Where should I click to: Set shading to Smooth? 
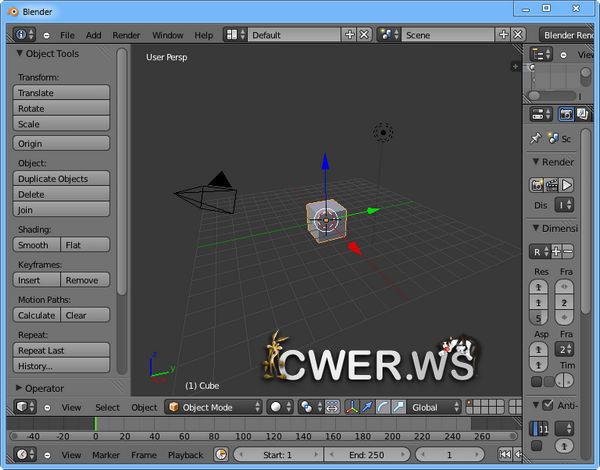pos(35,245)
